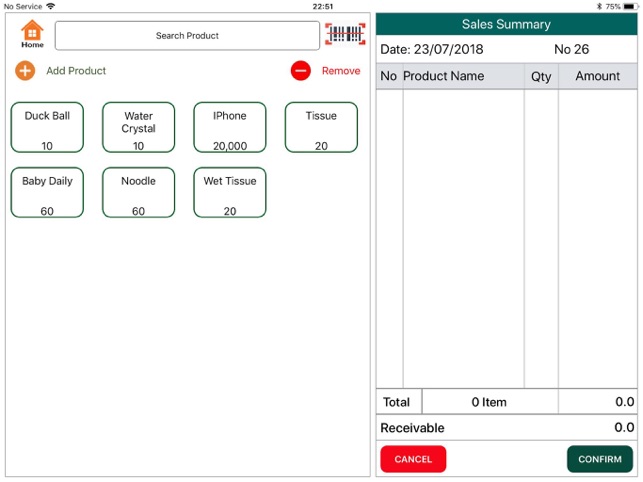The height and width of the screenshot is (482, 643).
Task: Tap the 22:51 clock in status bar
Action: click(323, 7)
